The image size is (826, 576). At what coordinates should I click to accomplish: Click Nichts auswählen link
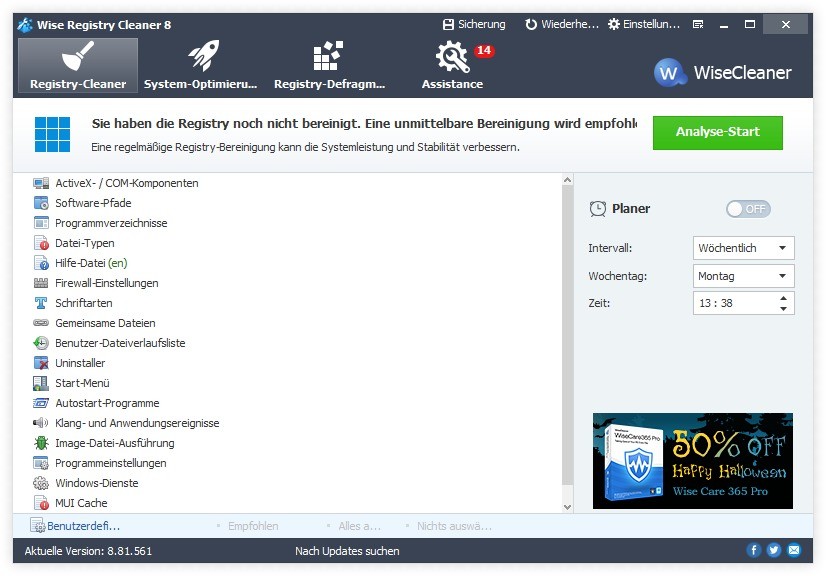point(454,526)
